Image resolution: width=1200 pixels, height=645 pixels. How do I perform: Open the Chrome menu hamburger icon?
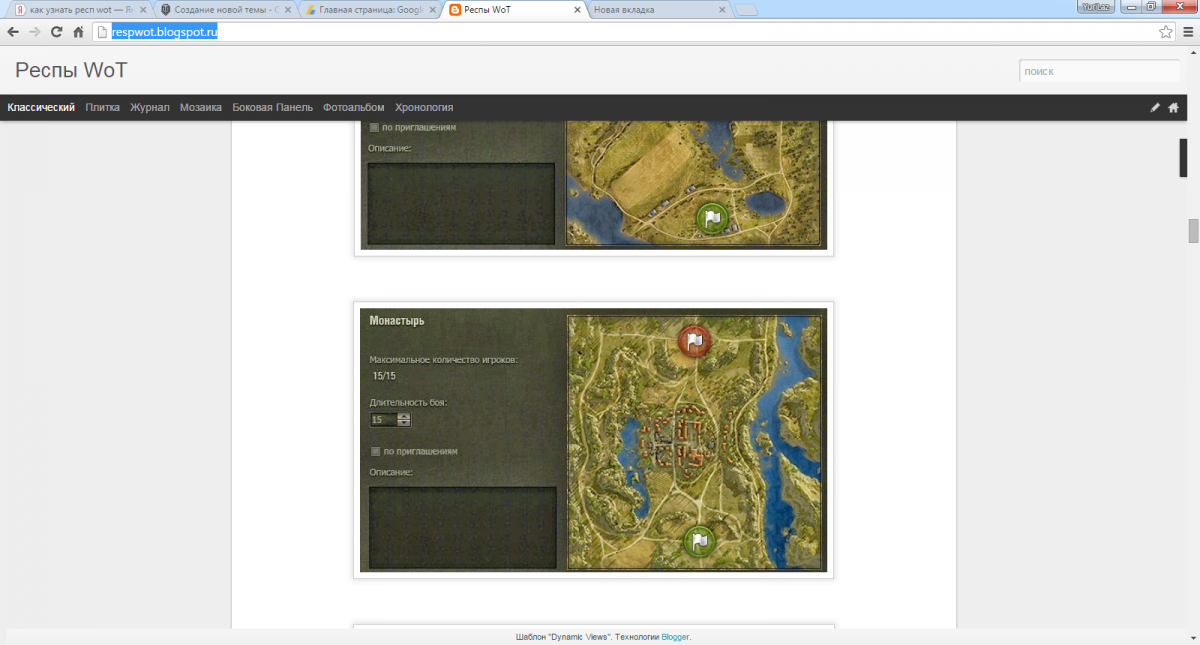click(x=1188, y=31)
